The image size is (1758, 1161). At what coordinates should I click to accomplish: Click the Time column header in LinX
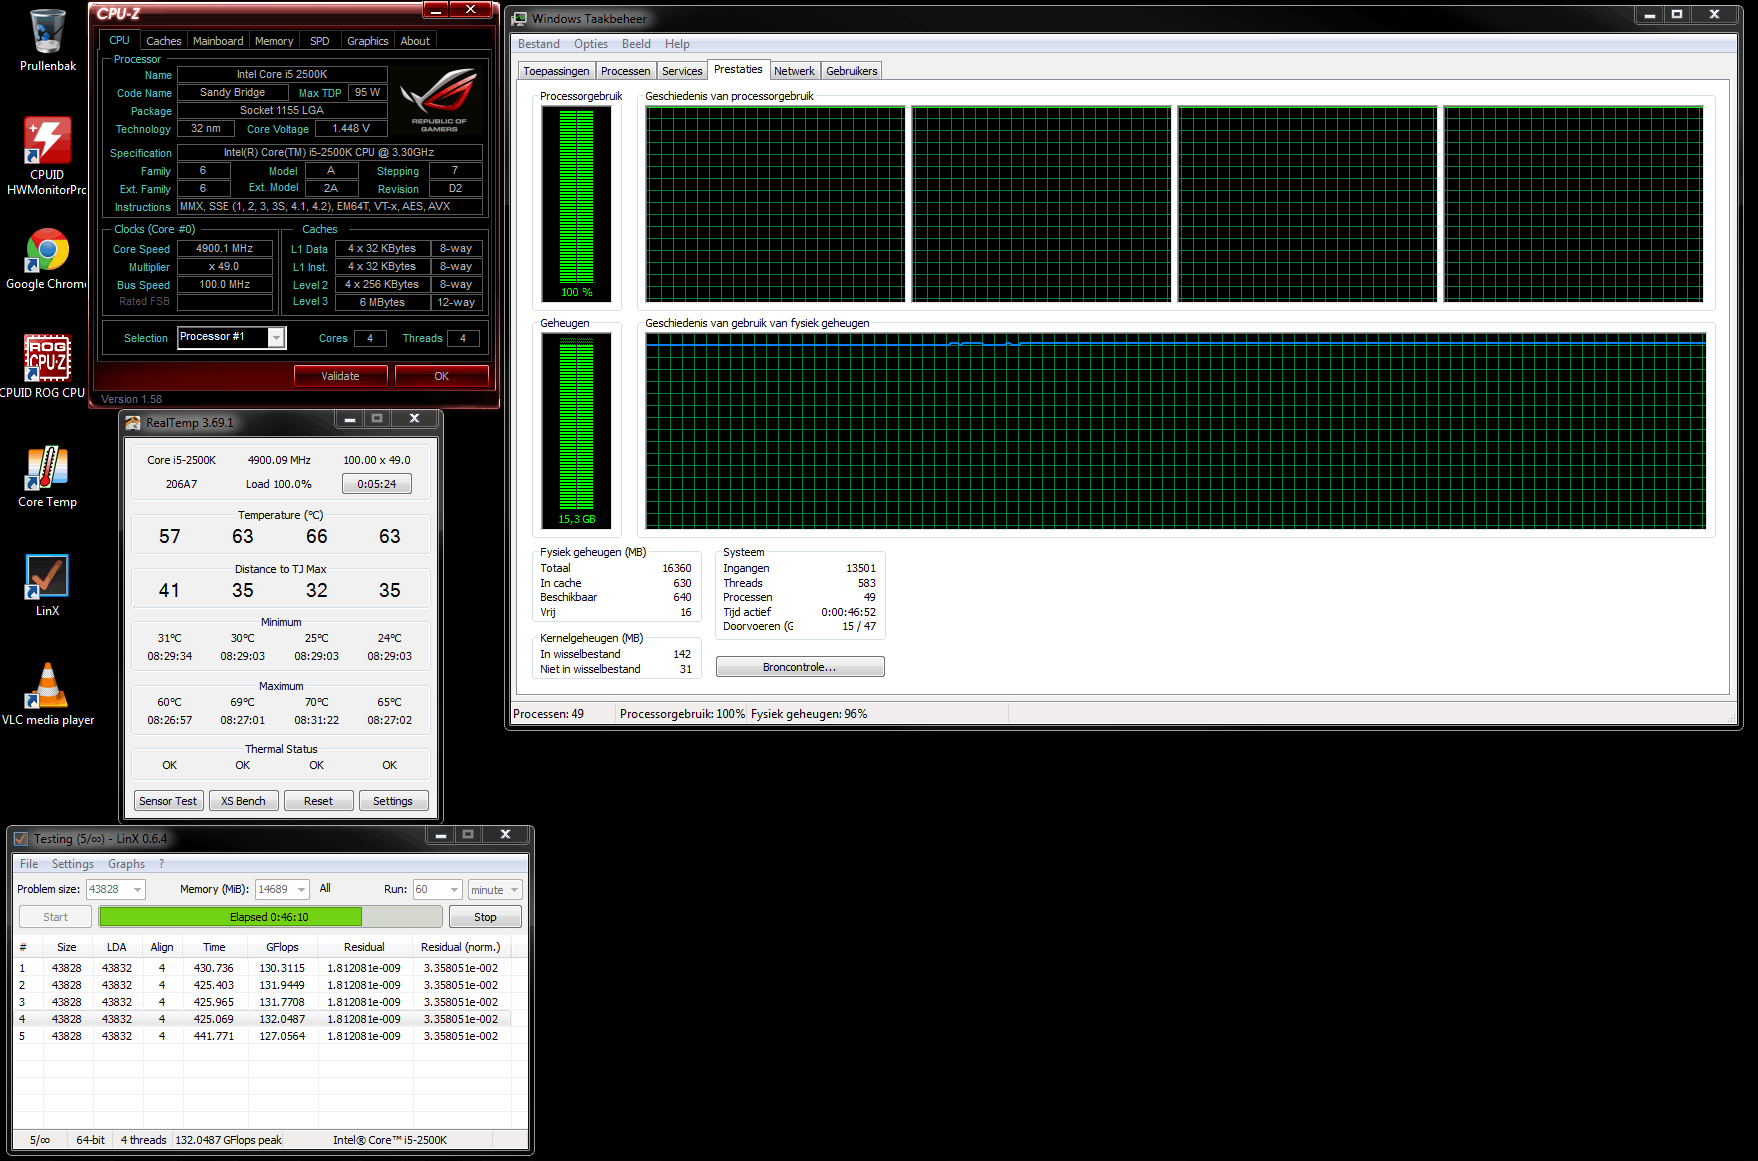pyautogui.click(x=214, y=947)
